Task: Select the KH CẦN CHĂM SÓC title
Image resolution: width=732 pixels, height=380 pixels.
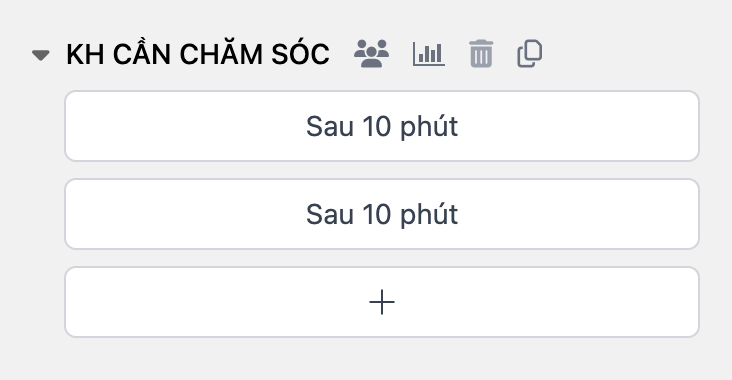Action: [198, 54]
